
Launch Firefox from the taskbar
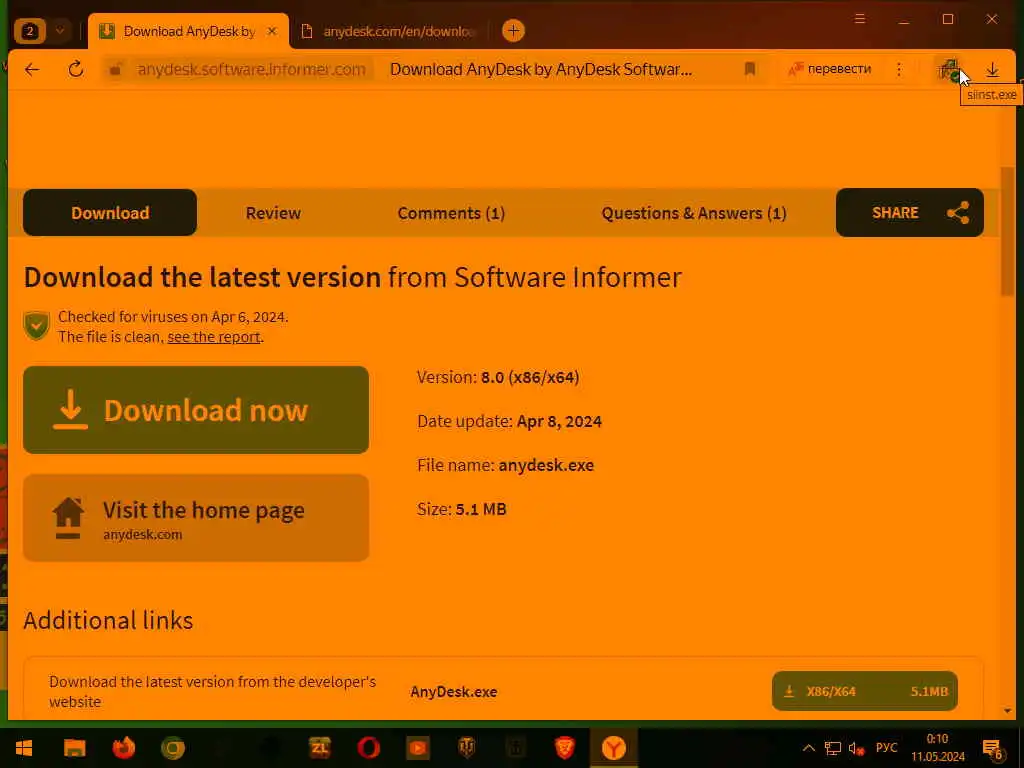(x=123, y=748)
